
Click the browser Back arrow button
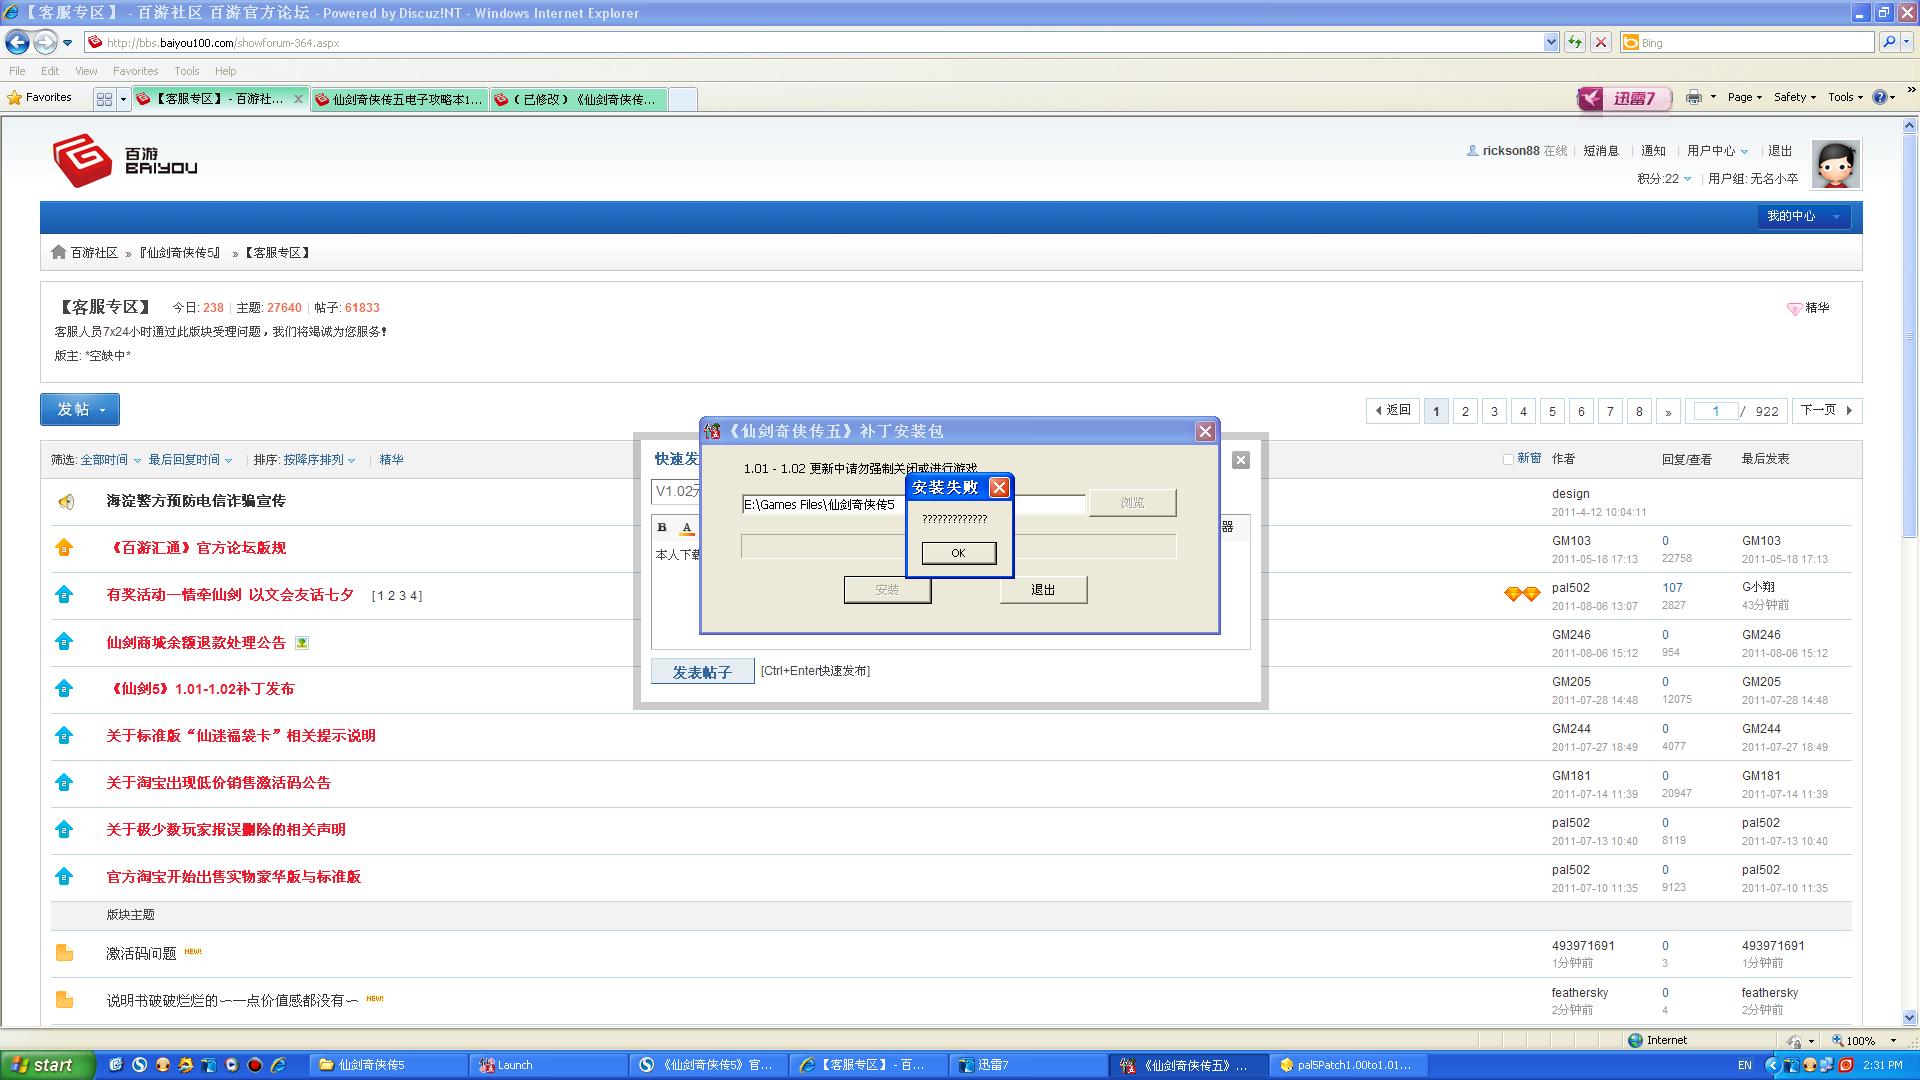pos(17,42)
